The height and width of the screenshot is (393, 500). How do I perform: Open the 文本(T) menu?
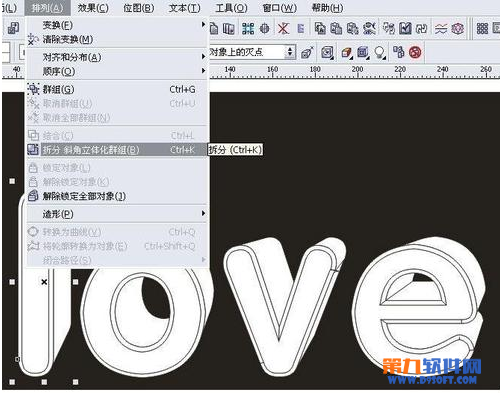[x=185, y=8]
